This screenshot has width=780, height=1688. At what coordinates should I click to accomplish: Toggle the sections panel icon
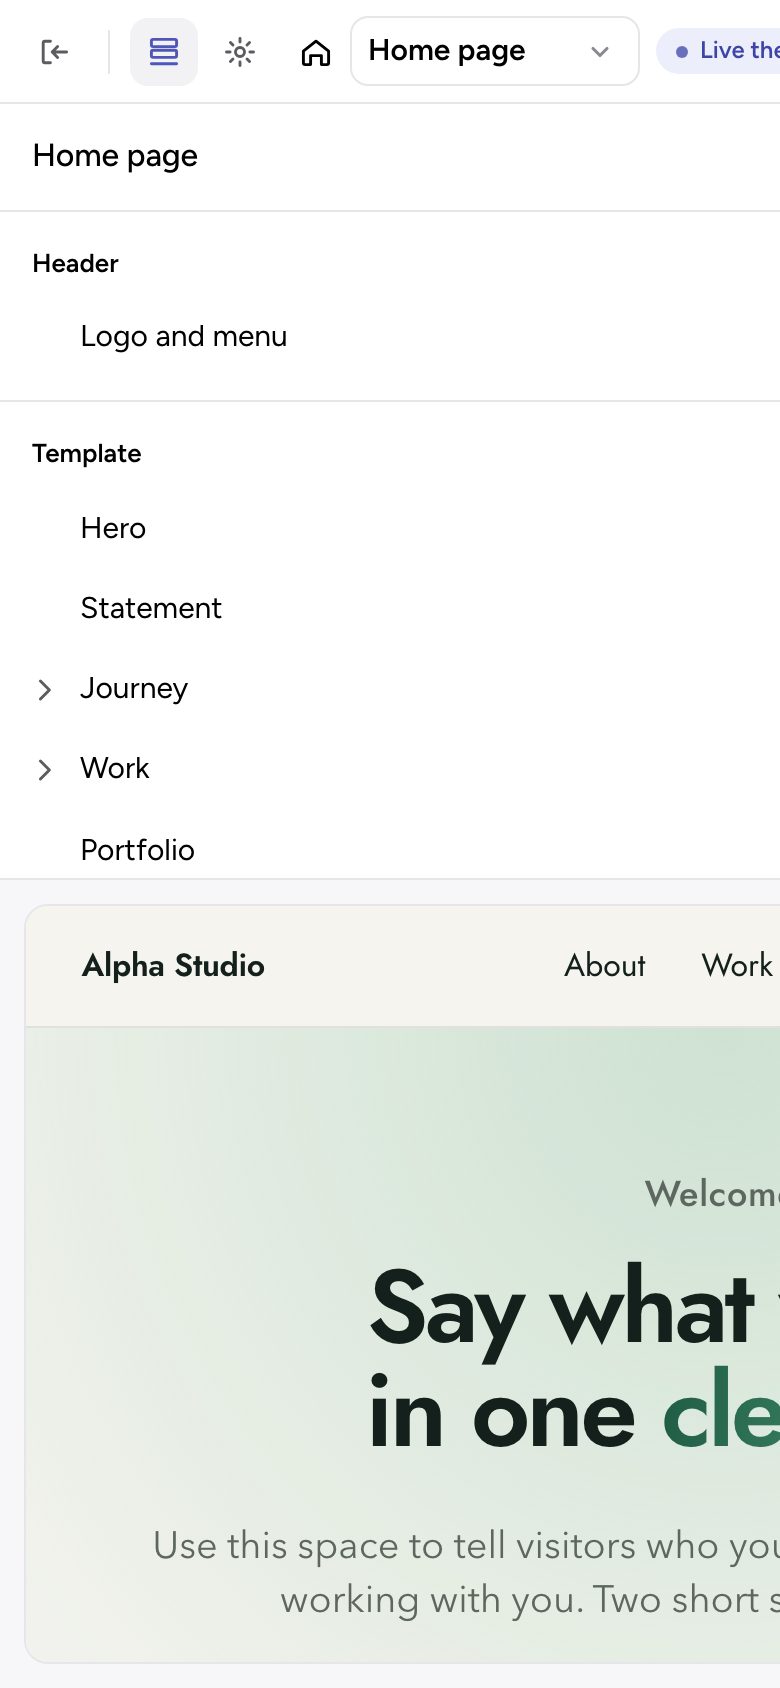point(164,51)
